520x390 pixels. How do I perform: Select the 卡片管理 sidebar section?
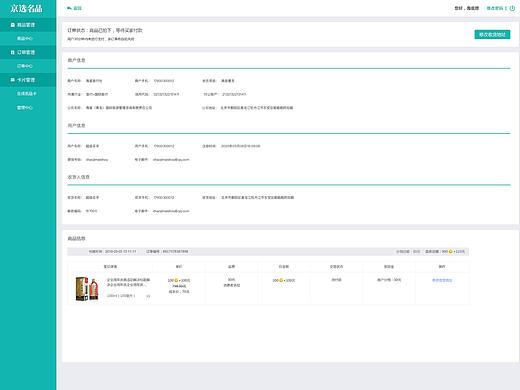click(x=28, y=80)
